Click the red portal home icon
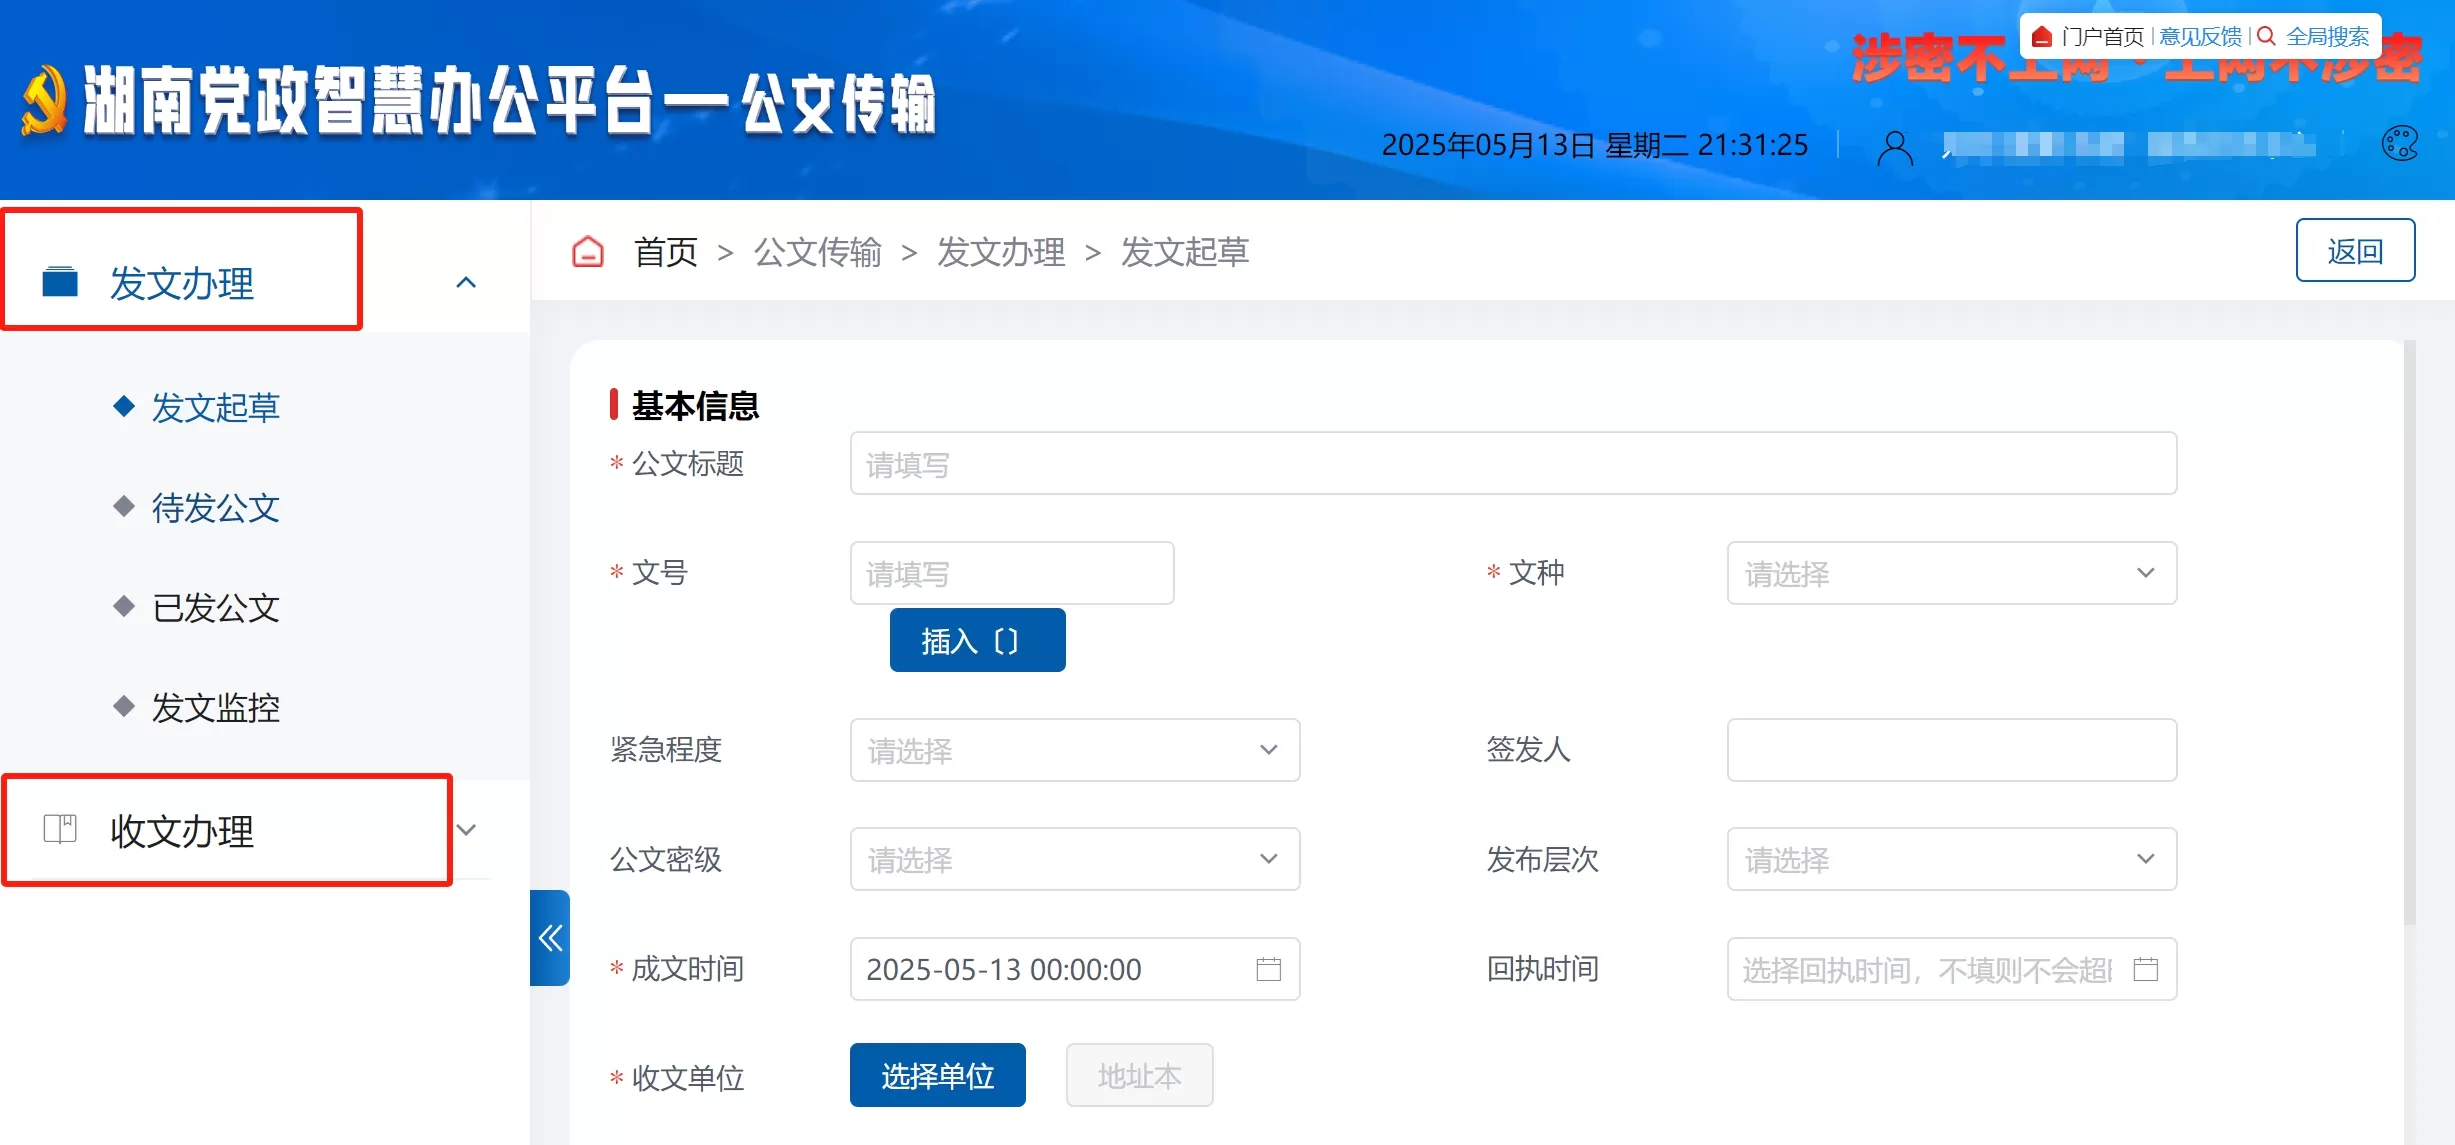2455x1145 pixels. 2042,37
